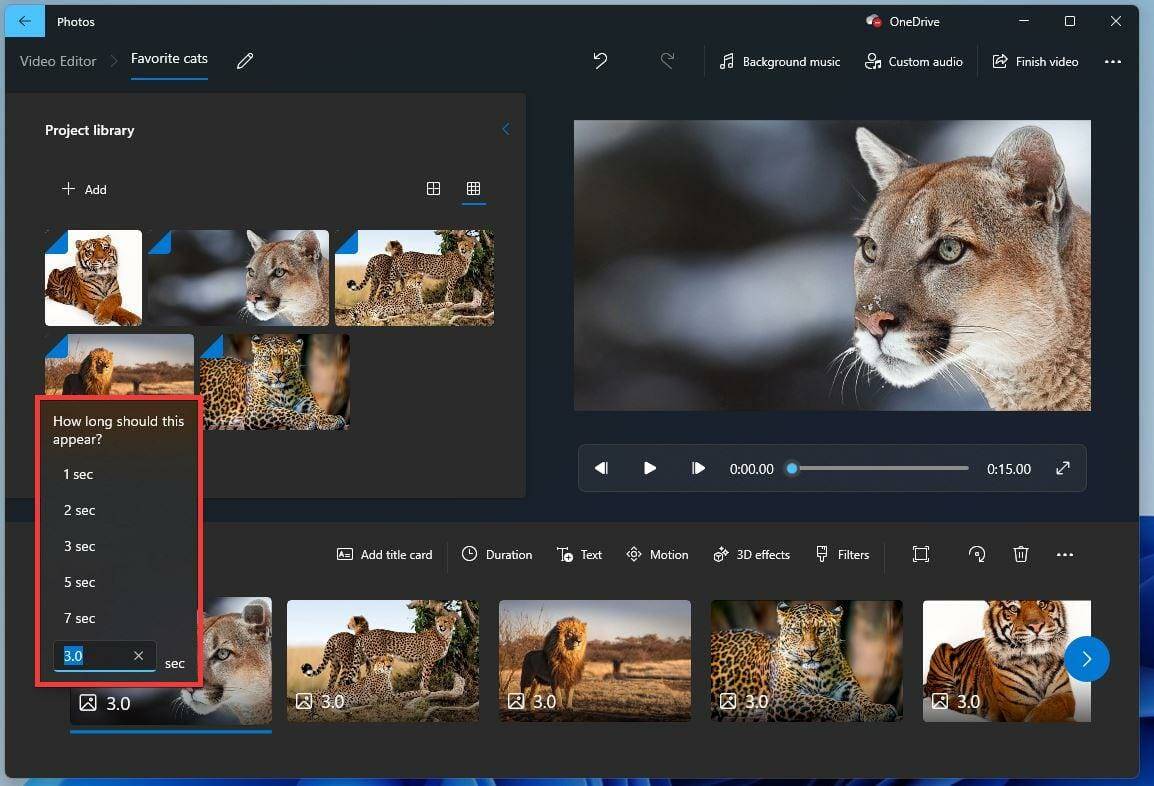Click the rotate icon in storyboard toolbar
This screenshot has width=1154, height=786.
[x=977, y=554]
